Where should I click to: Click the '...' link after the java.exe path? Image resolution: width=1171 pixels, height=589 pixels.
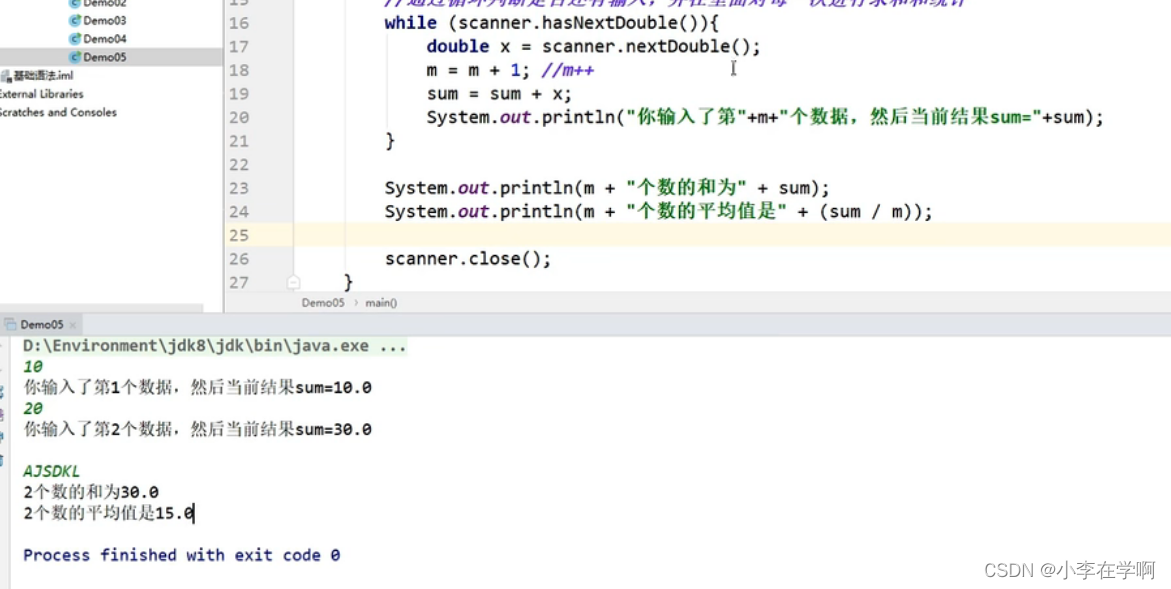pos(389,345)
